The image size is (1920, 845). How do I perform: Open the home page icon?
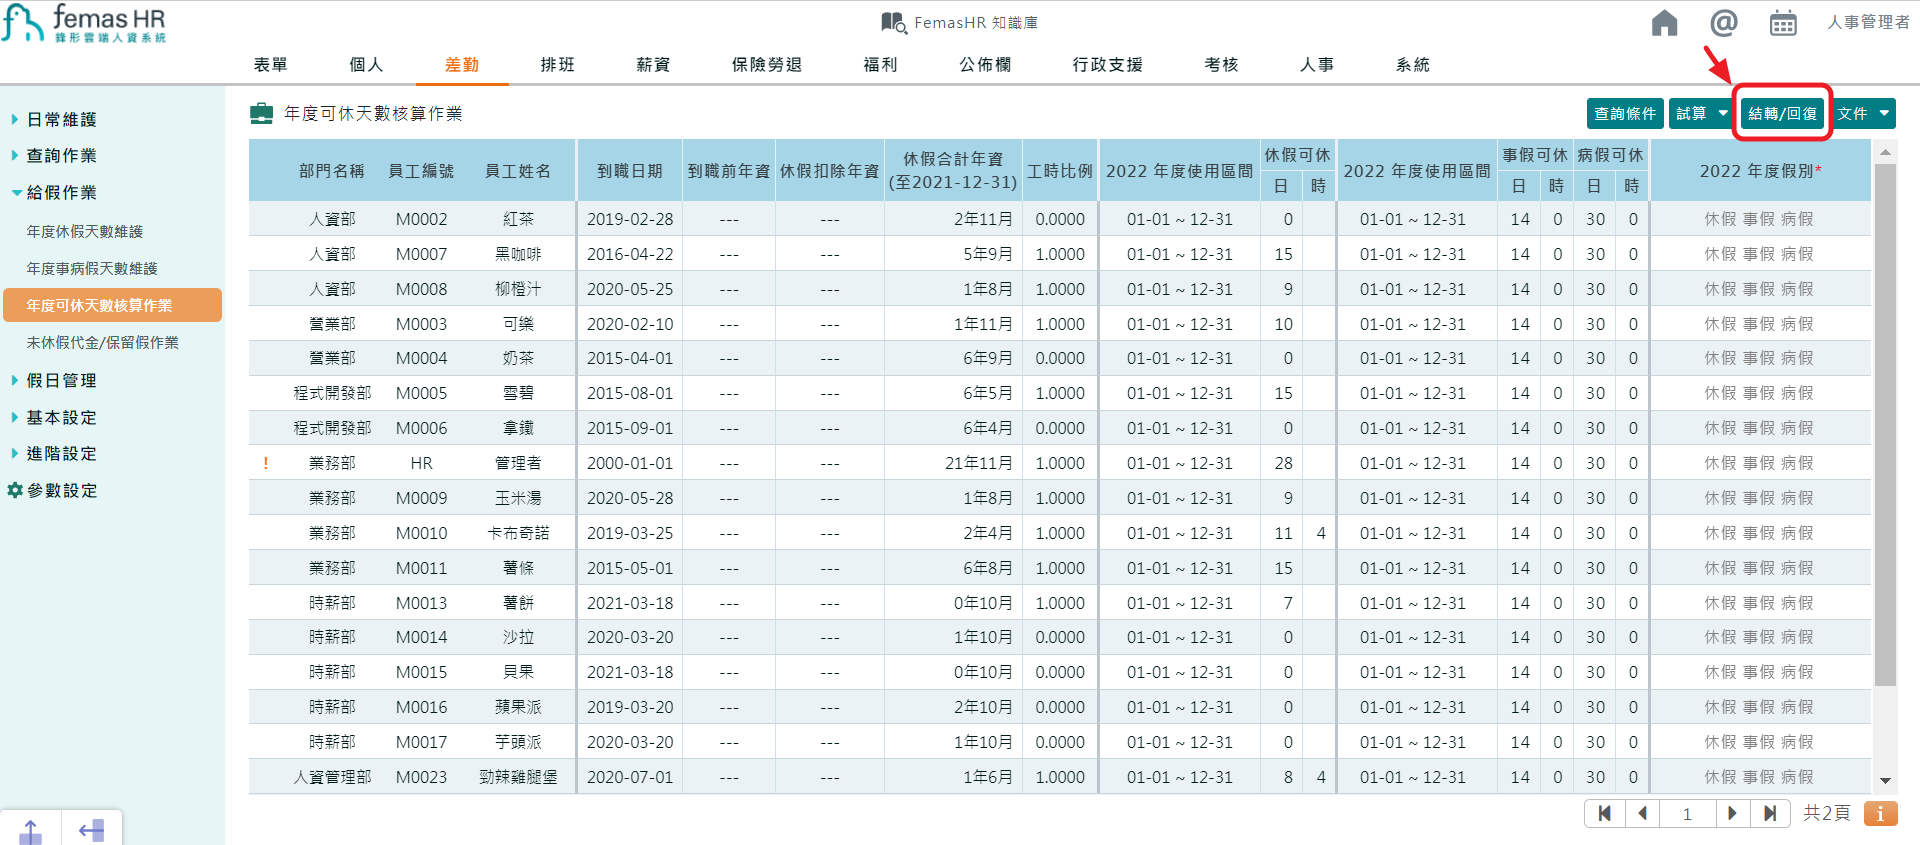pyautogui.click(x=1664, y=23)
